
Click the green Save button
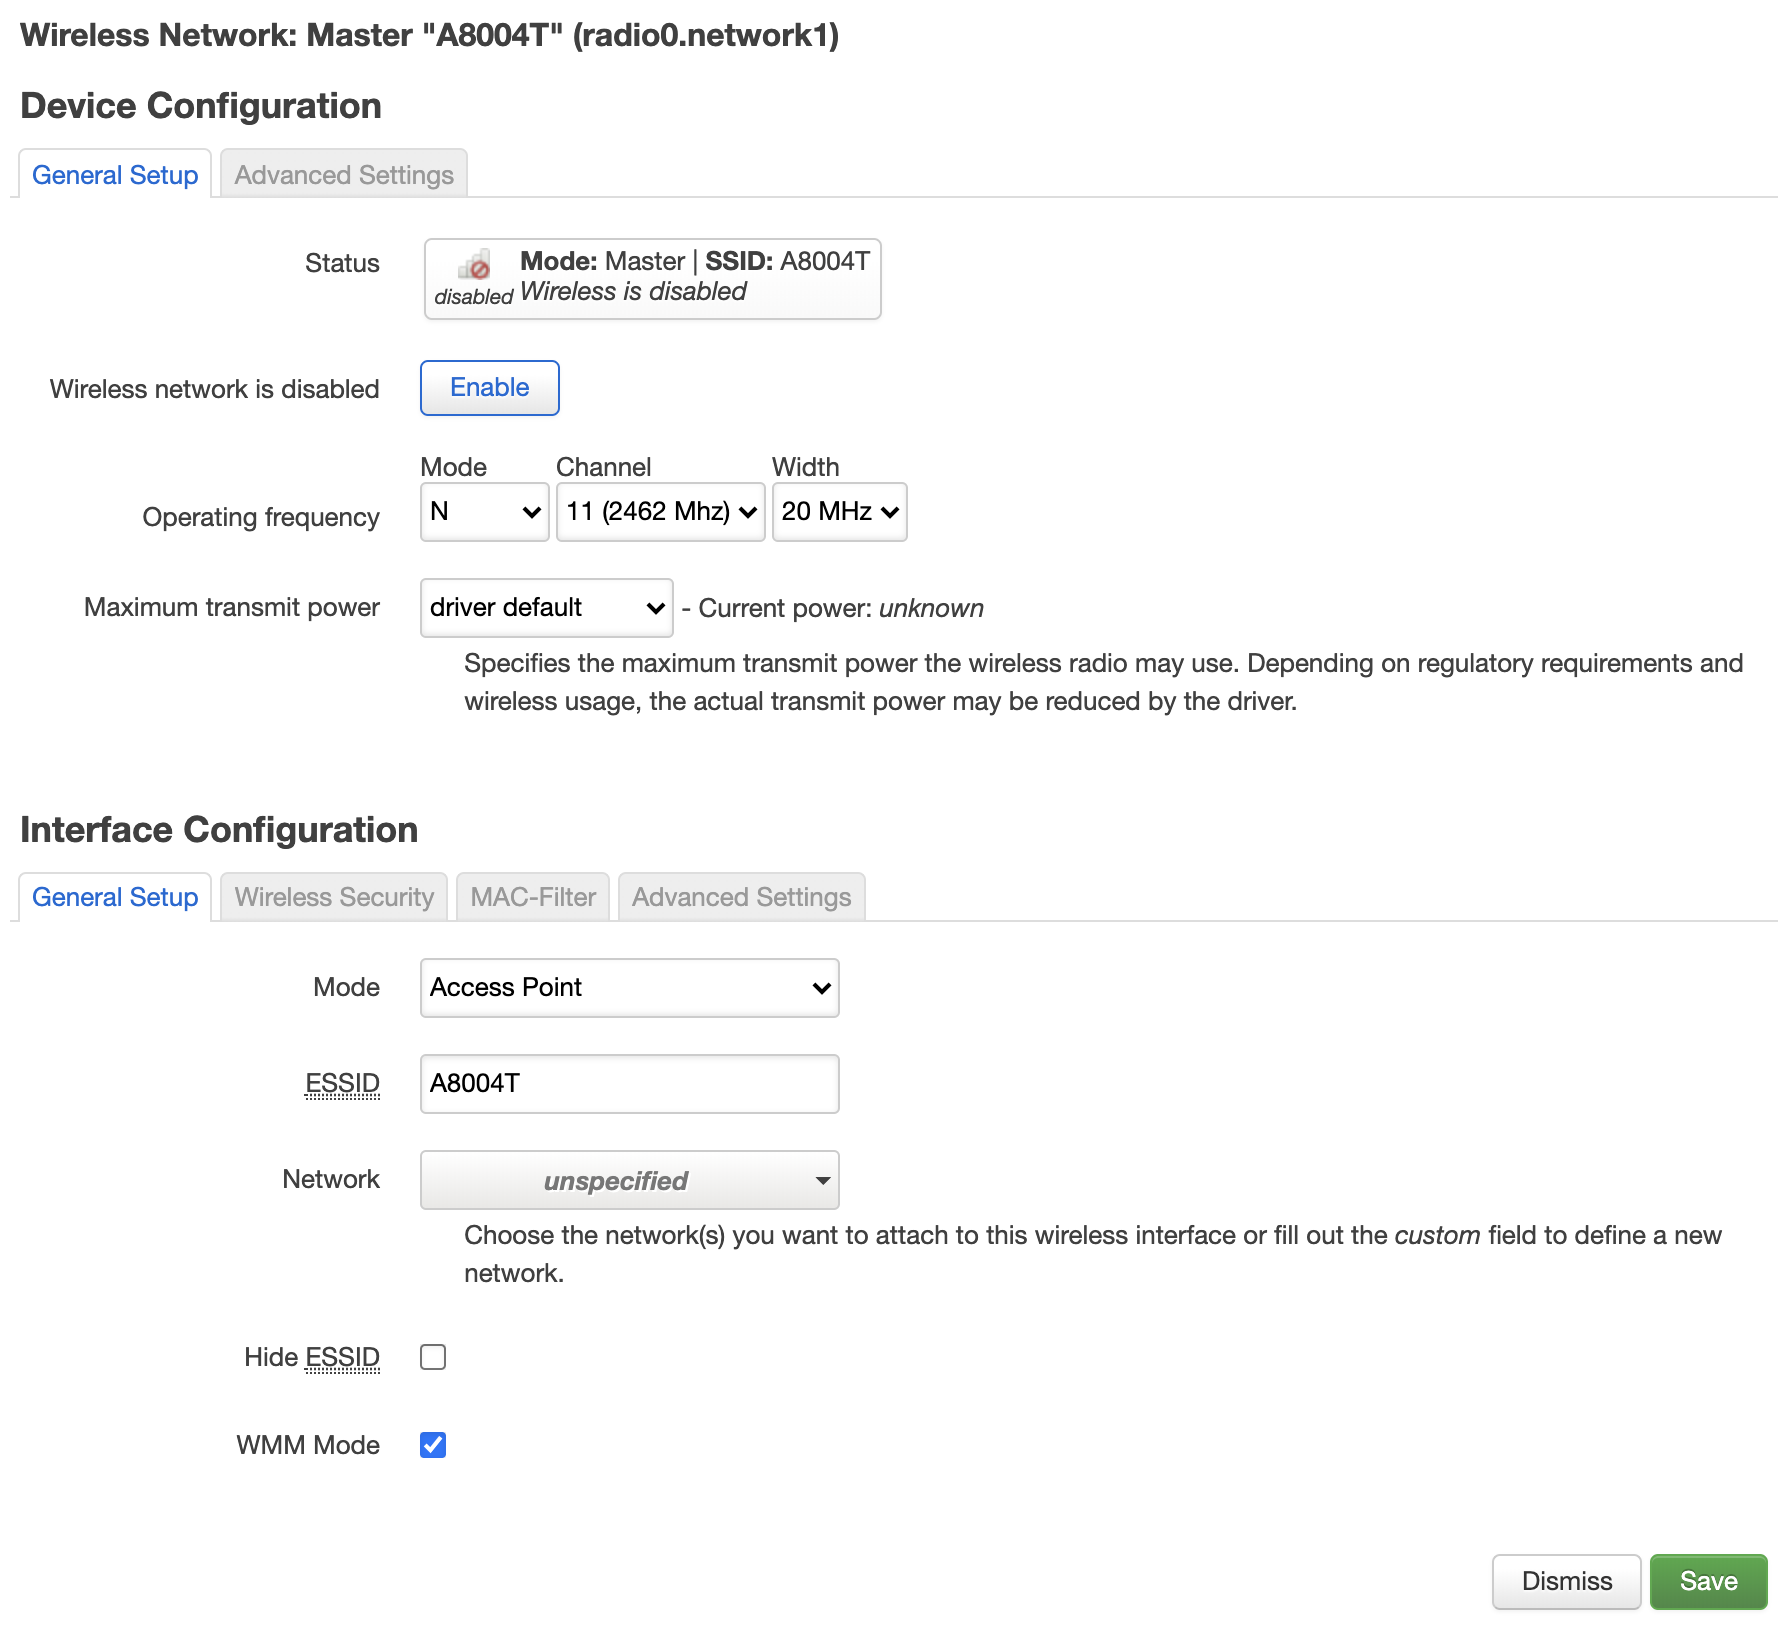tap(1708, 1581)
